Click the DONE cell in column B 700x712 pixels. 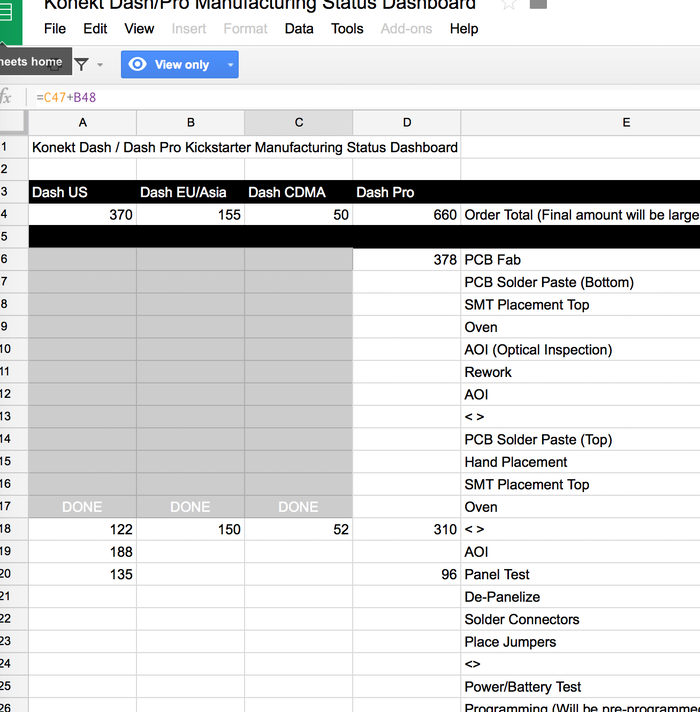(x=191, y=507)
